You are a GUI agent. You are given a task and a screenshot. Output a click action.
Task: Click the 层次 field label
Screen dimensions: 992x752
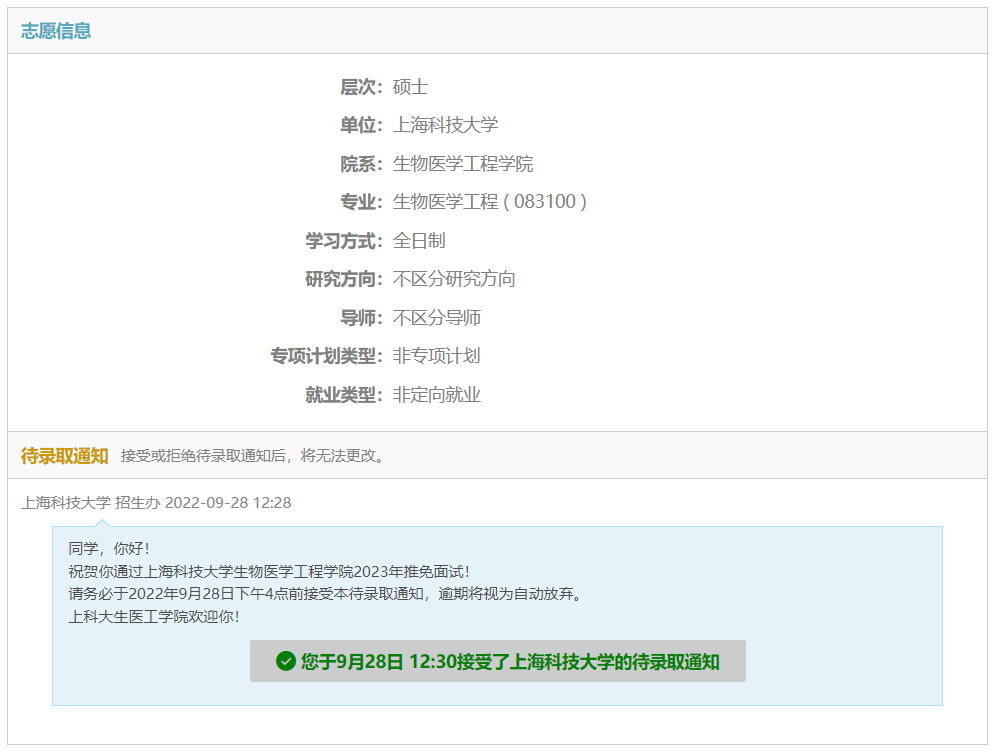[x=361, y=87]
